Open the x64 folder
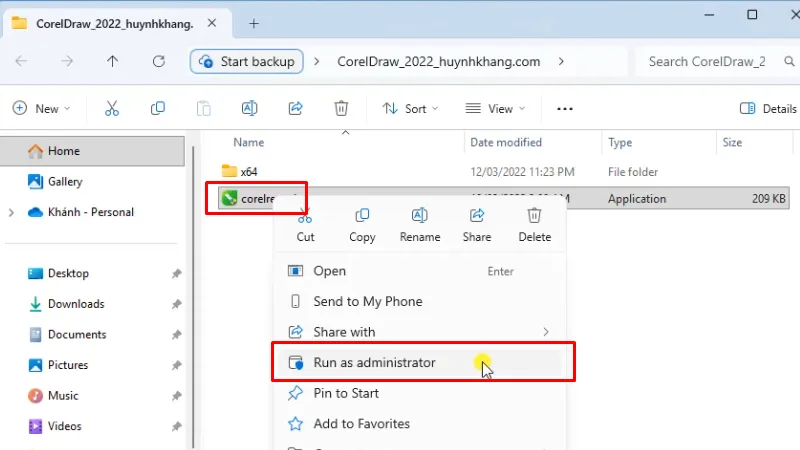Viewport: 800px width, 450px height. tap(249, 171)
